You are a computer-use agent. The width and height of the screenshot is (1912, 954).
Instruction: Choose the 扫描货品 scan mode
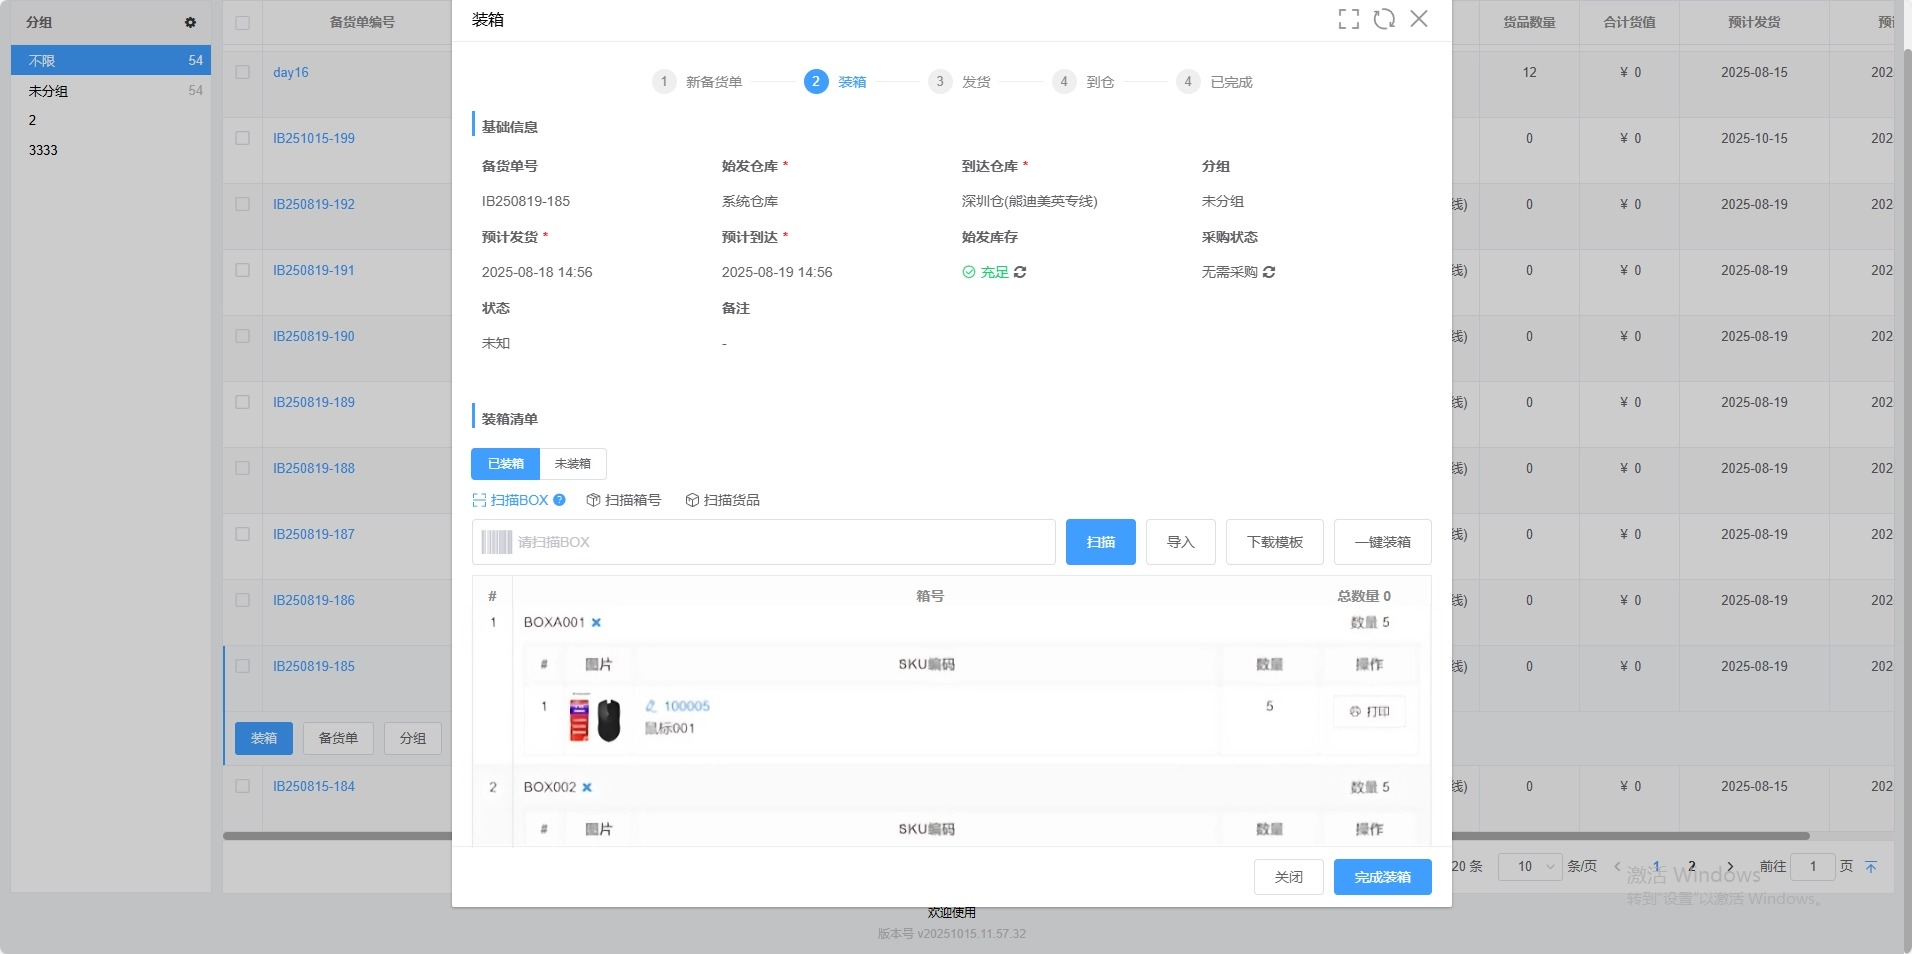click(x=722, y=500)
